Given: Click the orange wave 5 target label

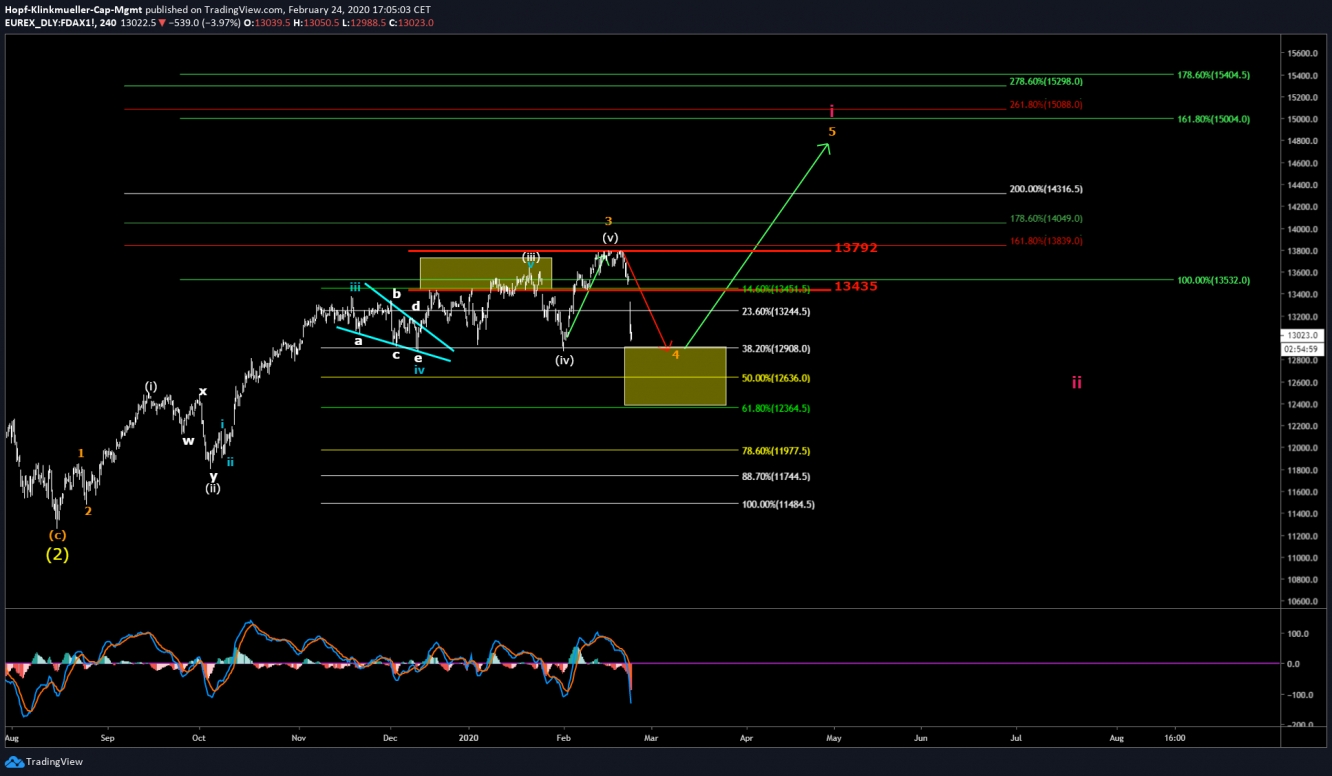Looking at the screenshot, I should pos(832,131).
